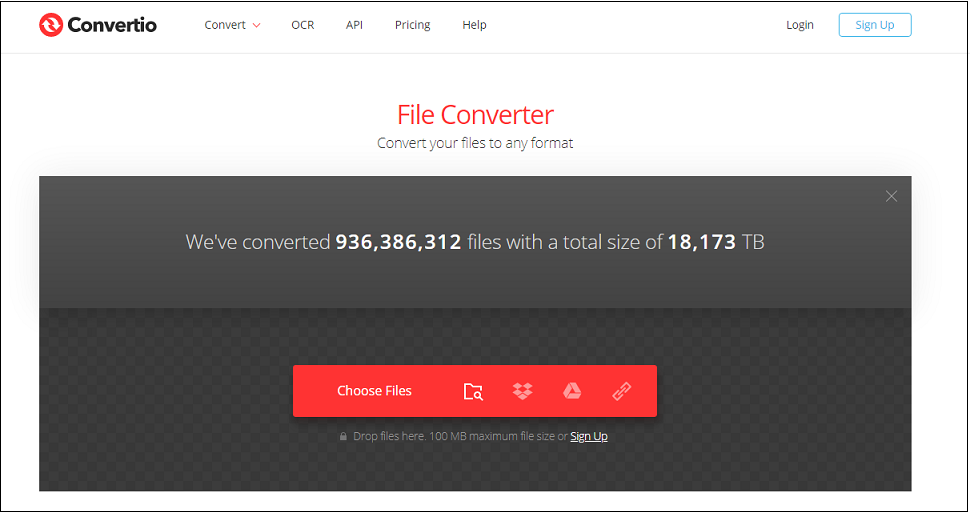Add file by URL link icon

pos(622,391)
